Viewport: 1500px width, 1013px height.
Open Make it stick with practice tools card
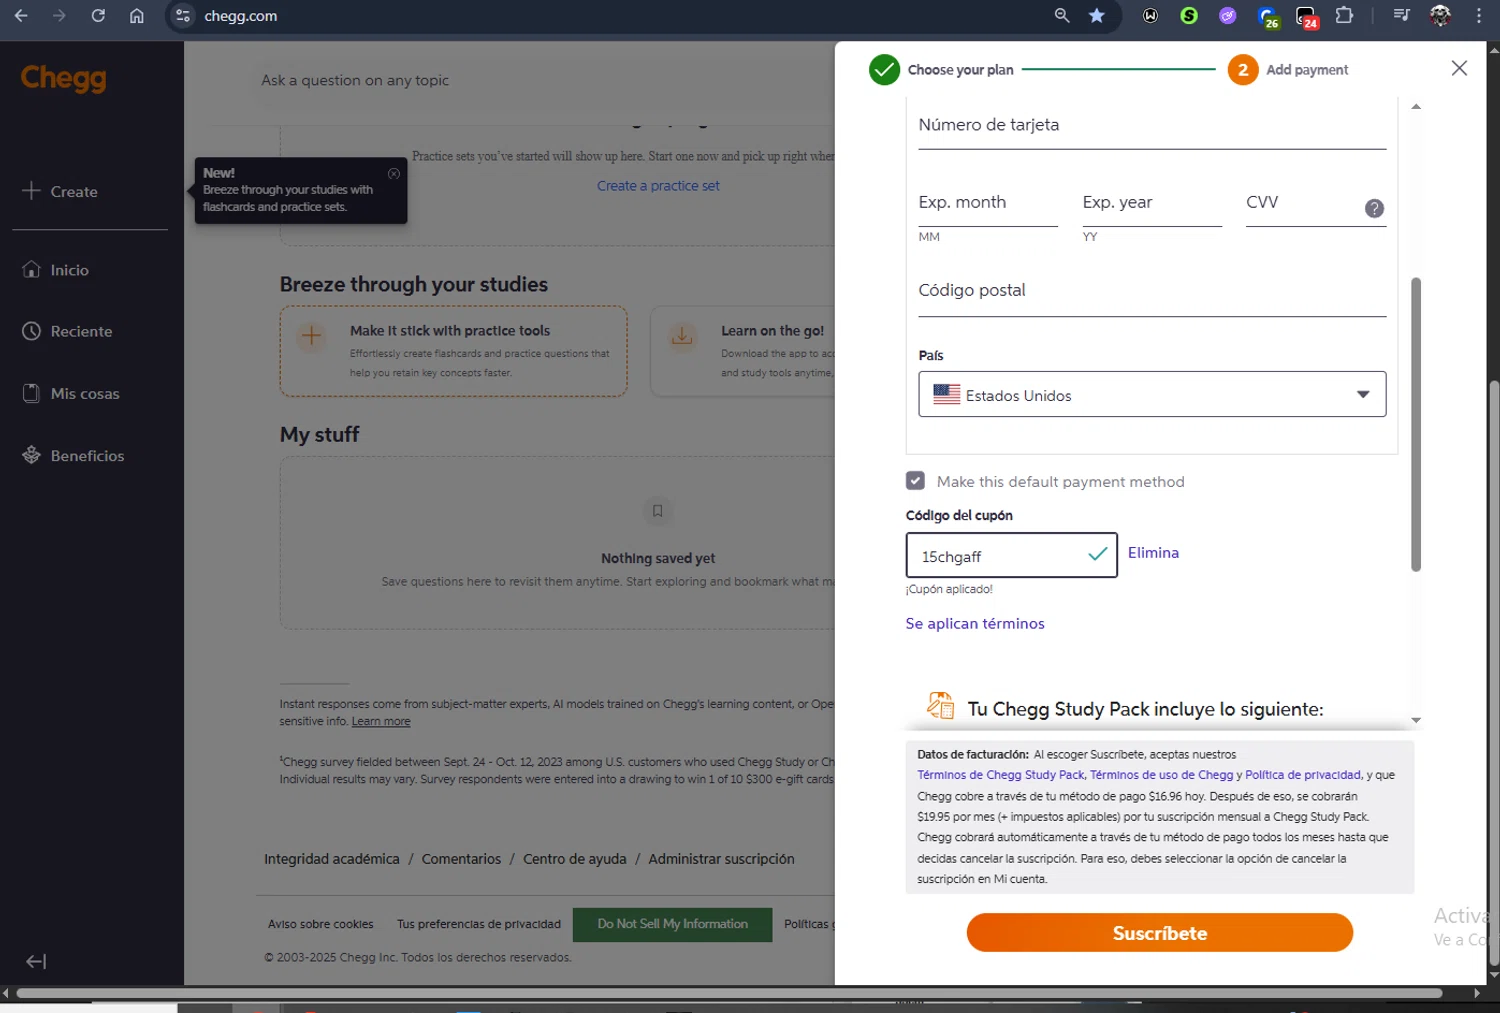454,351
